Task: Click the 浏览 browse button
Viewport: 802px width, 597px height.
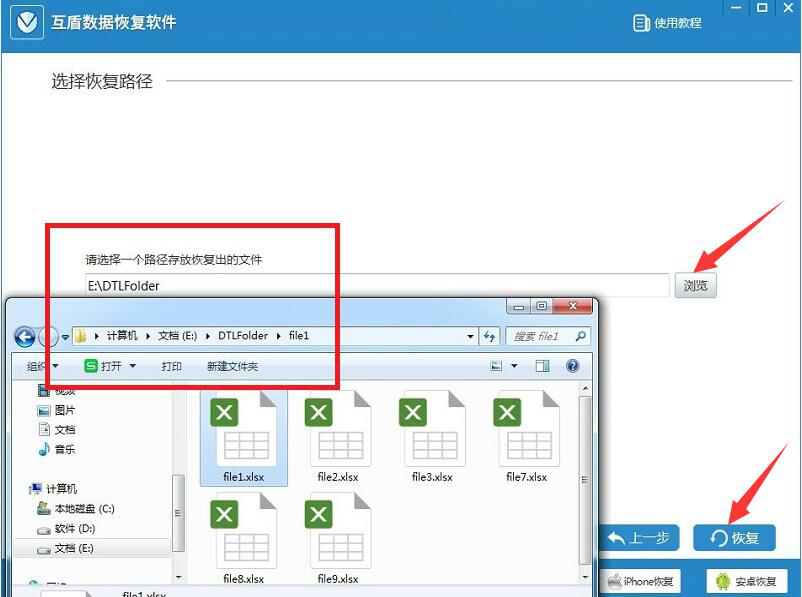Action: click(695, 285)
